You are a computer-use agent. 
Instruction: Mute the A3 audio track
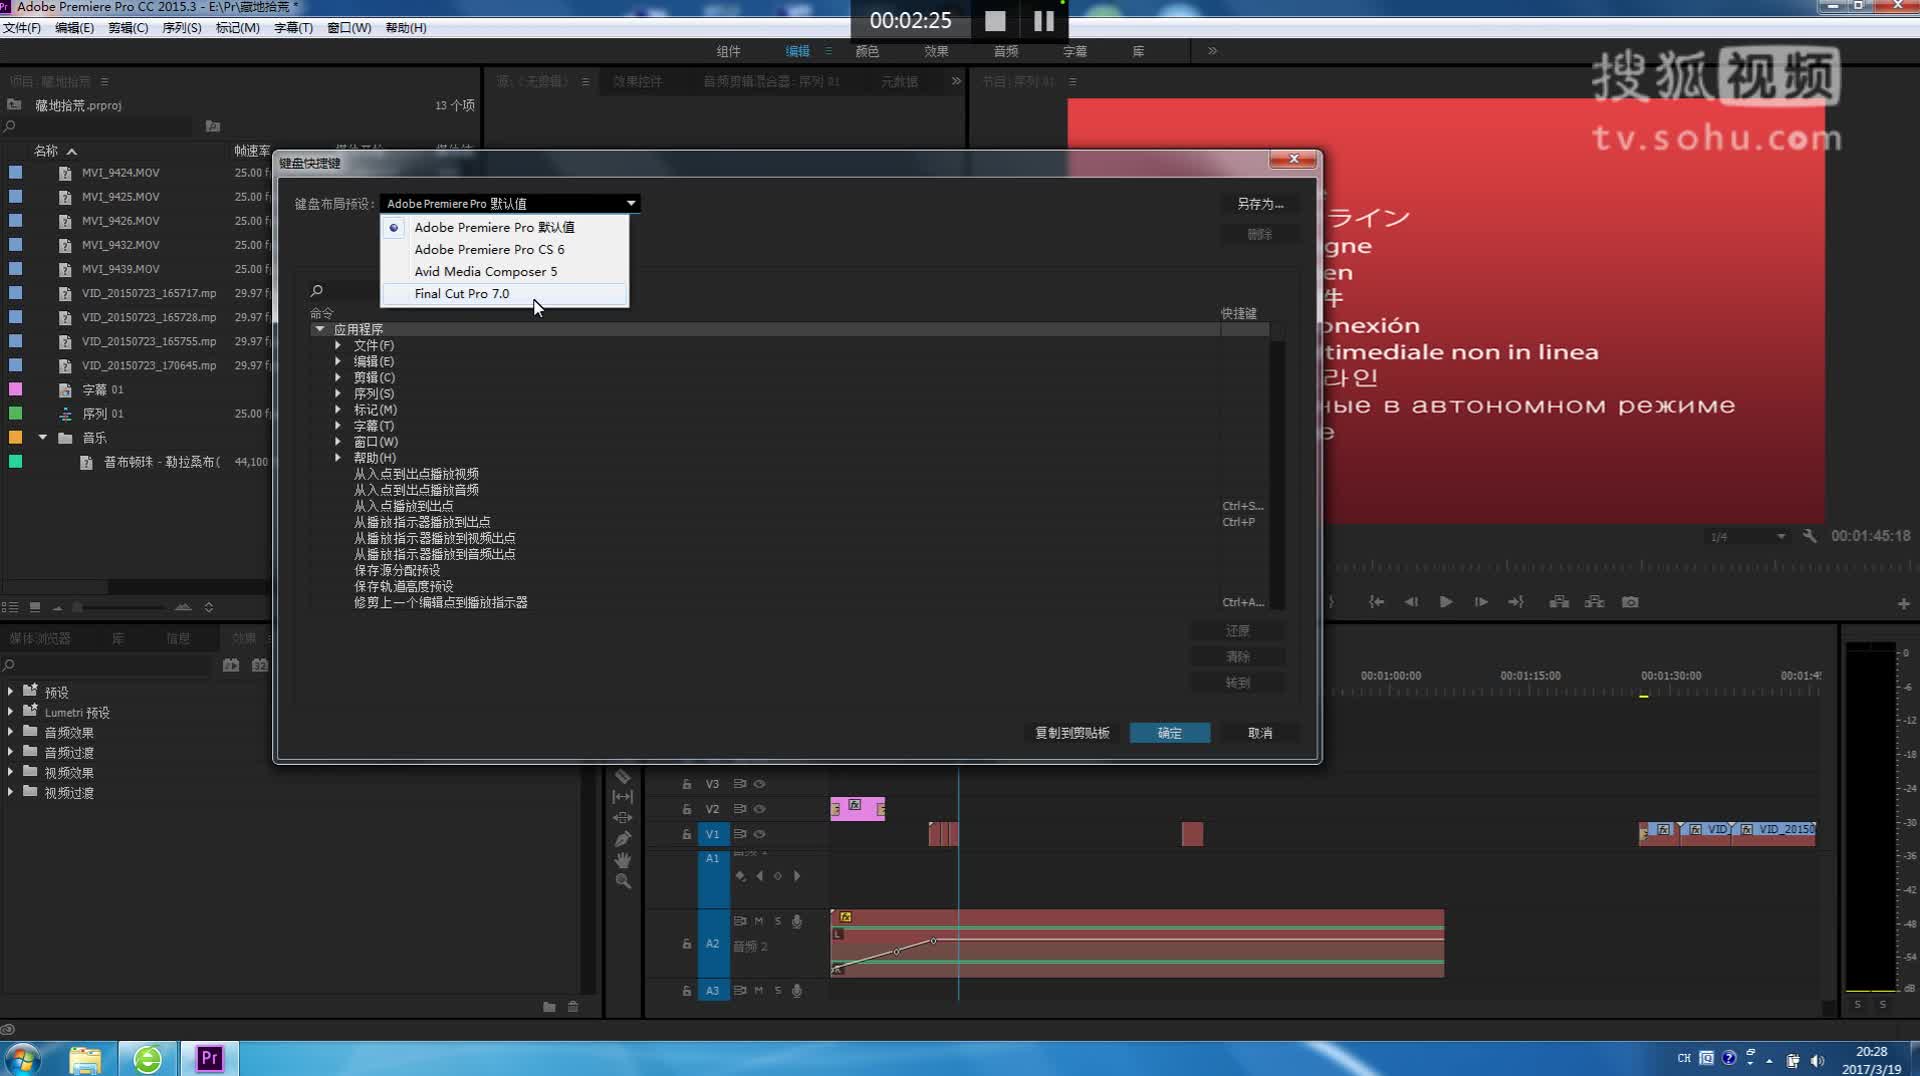point(759,991)
